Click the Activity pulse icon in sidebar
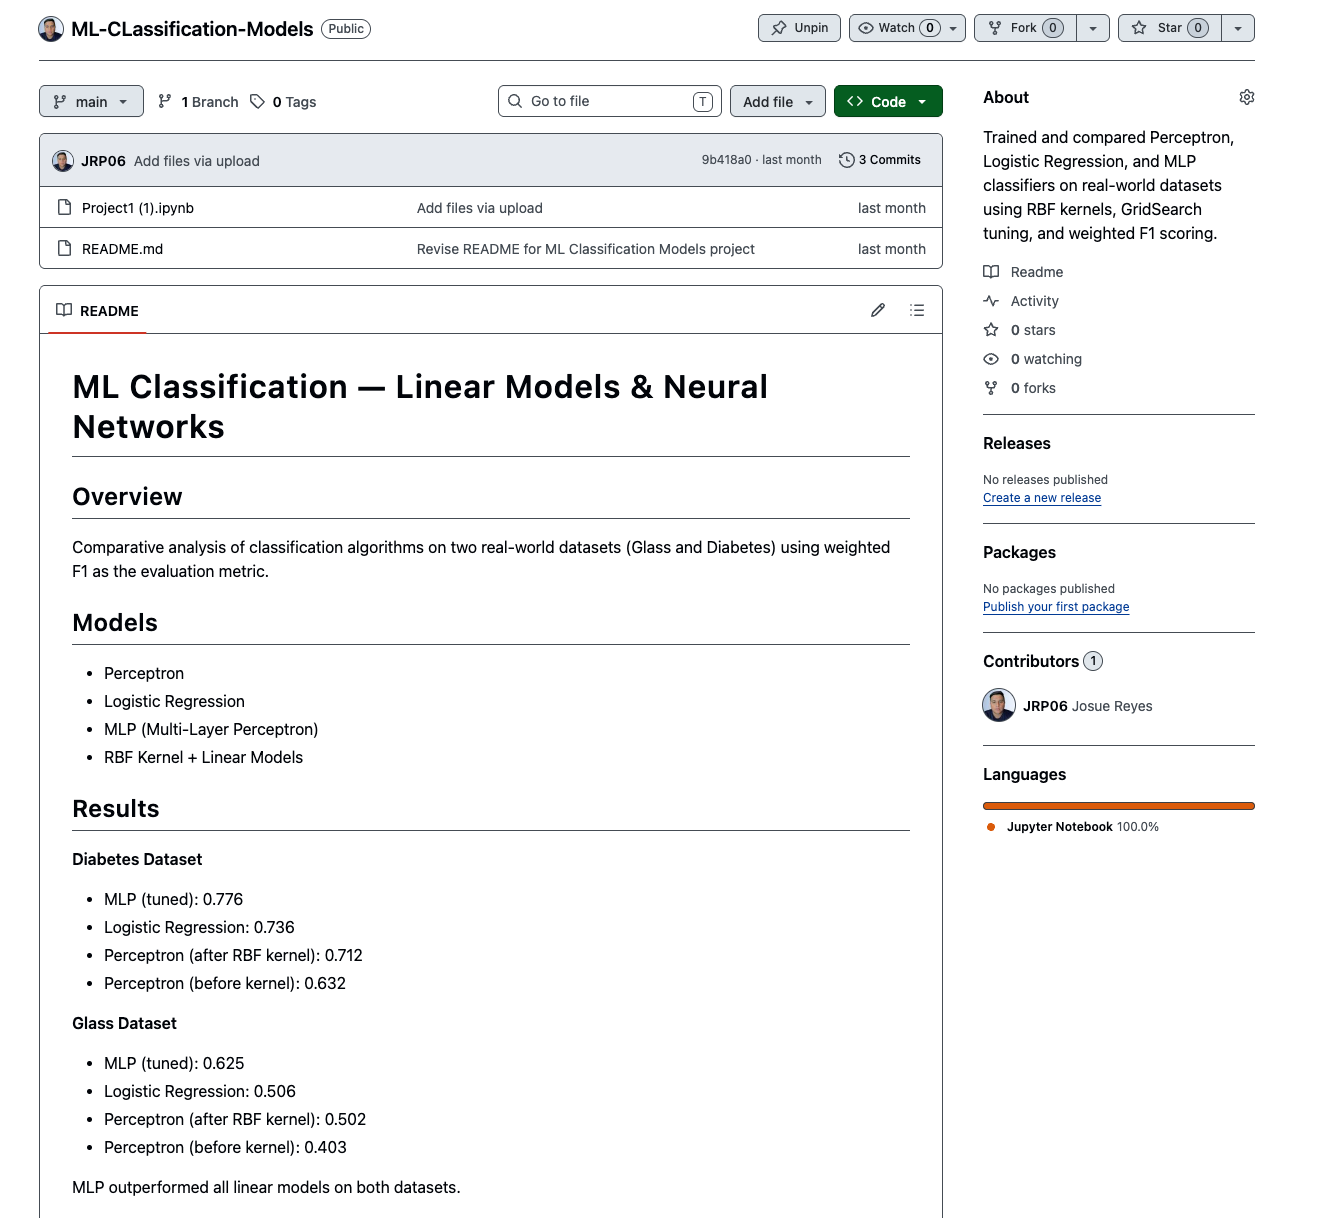 point(991,301)
